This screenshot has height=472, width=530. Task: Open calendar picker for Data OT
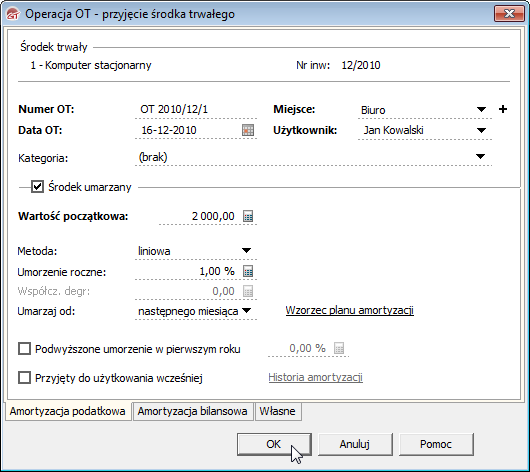tap(248, 130)
